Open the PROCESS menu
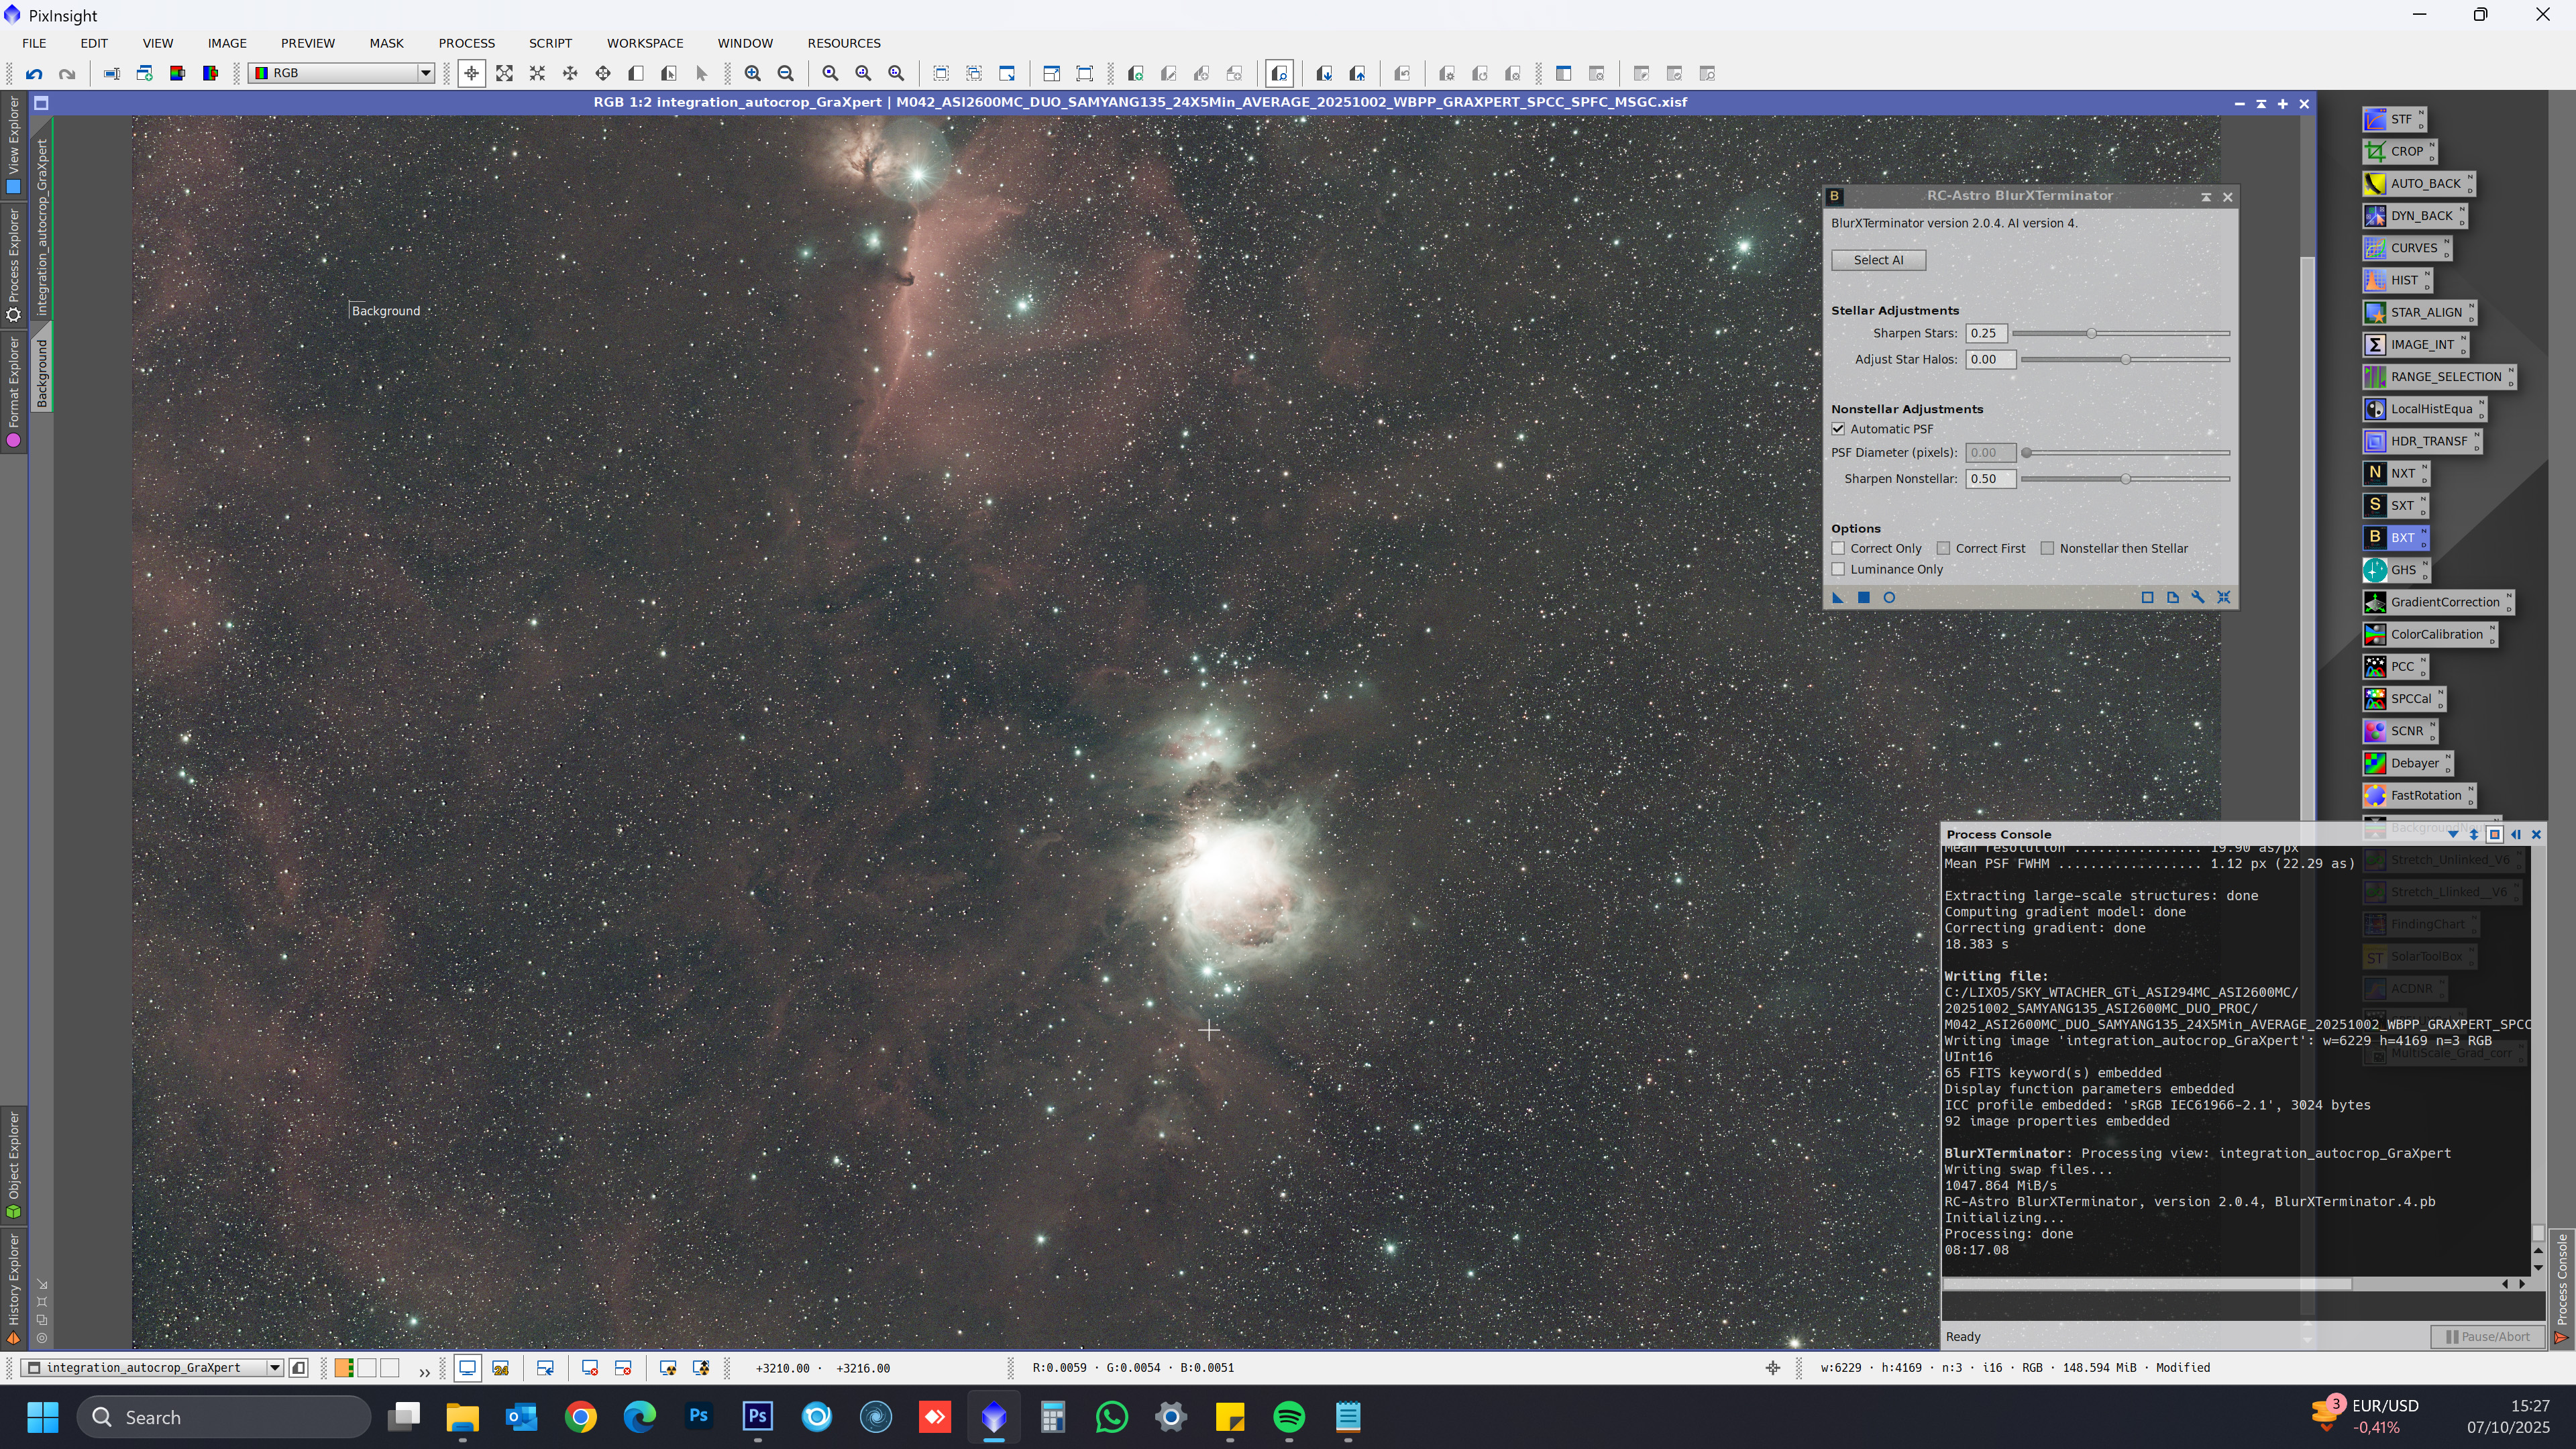Viewport: 2576px width, 1449px height. pyautogui.click(x=466, y=43)
